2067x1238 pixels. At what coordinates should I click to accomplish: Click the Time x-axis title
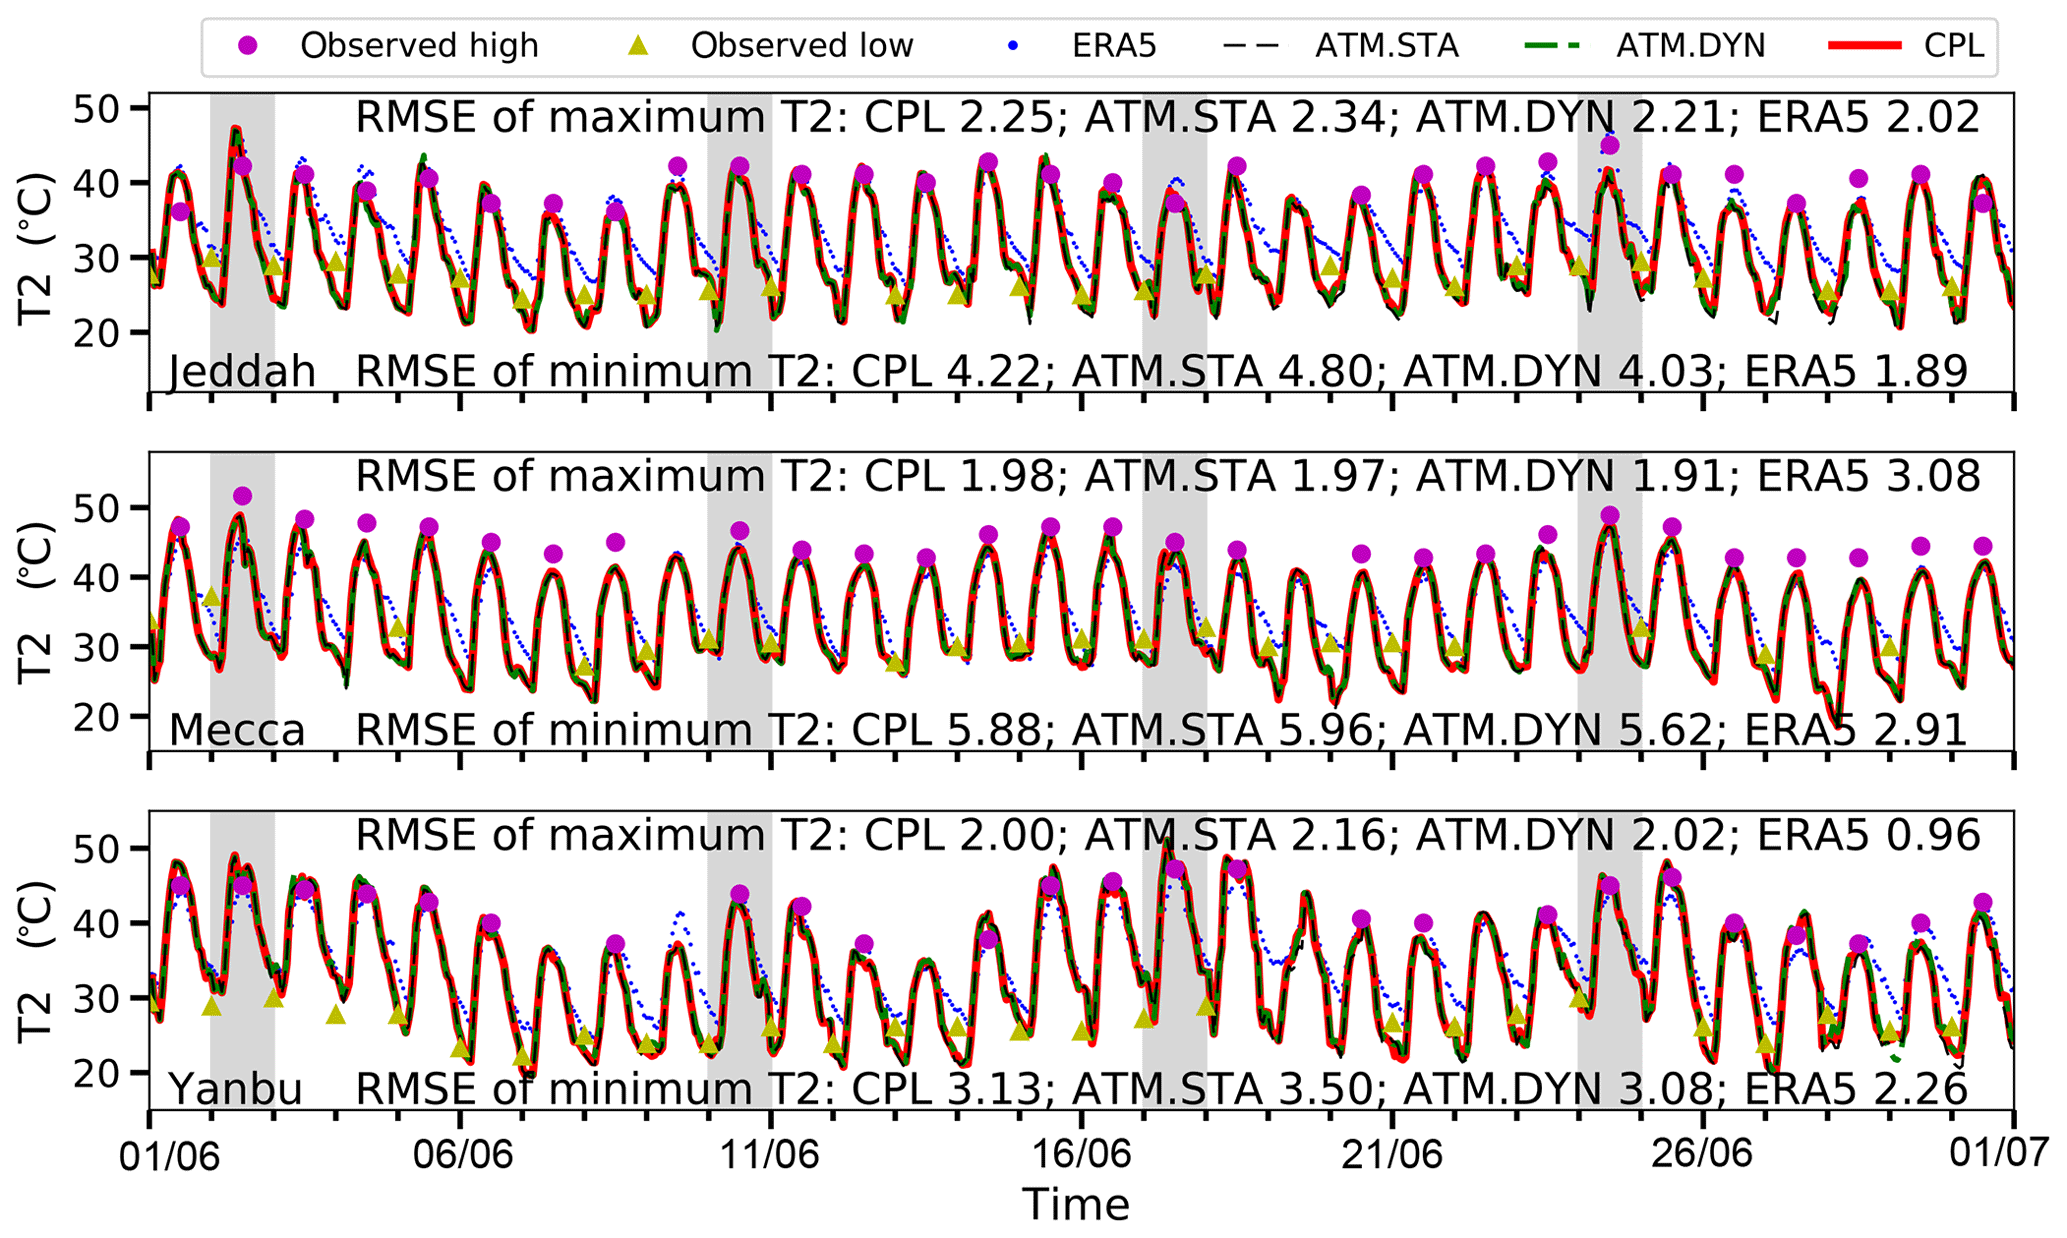coord(1076,1205)
